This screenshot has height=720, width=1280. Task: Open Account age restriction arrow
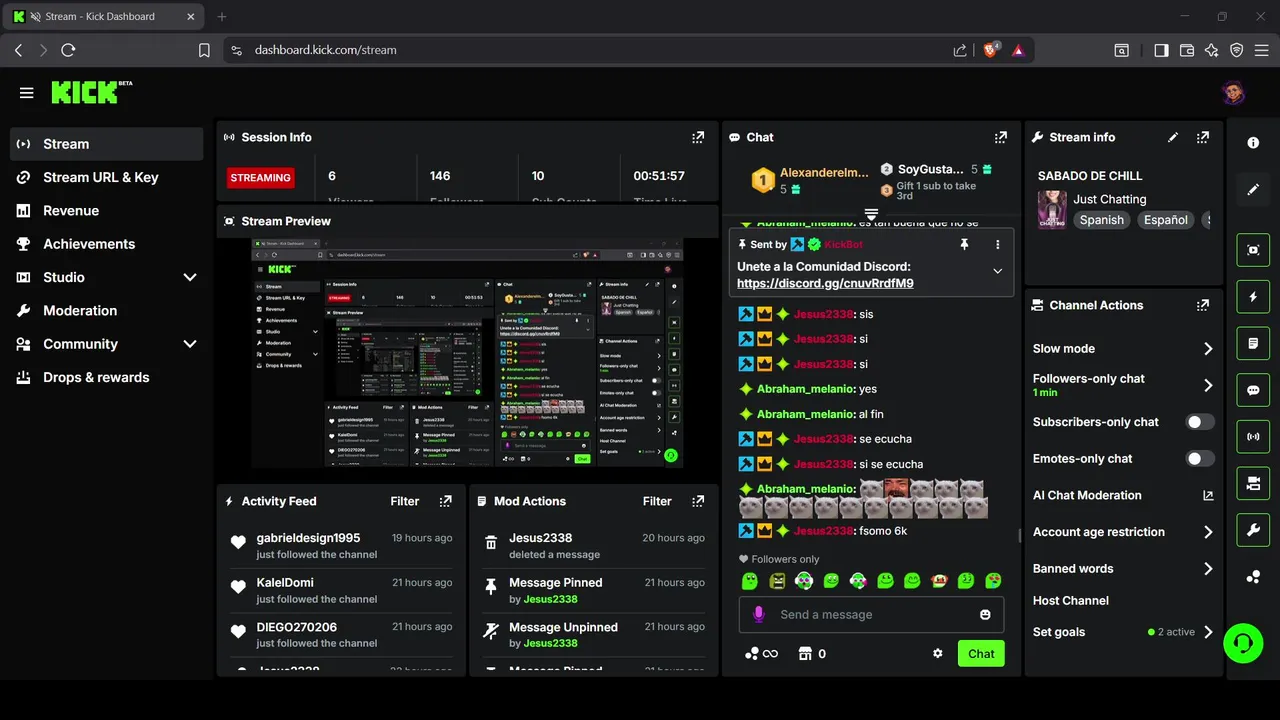coord(1208,532)
